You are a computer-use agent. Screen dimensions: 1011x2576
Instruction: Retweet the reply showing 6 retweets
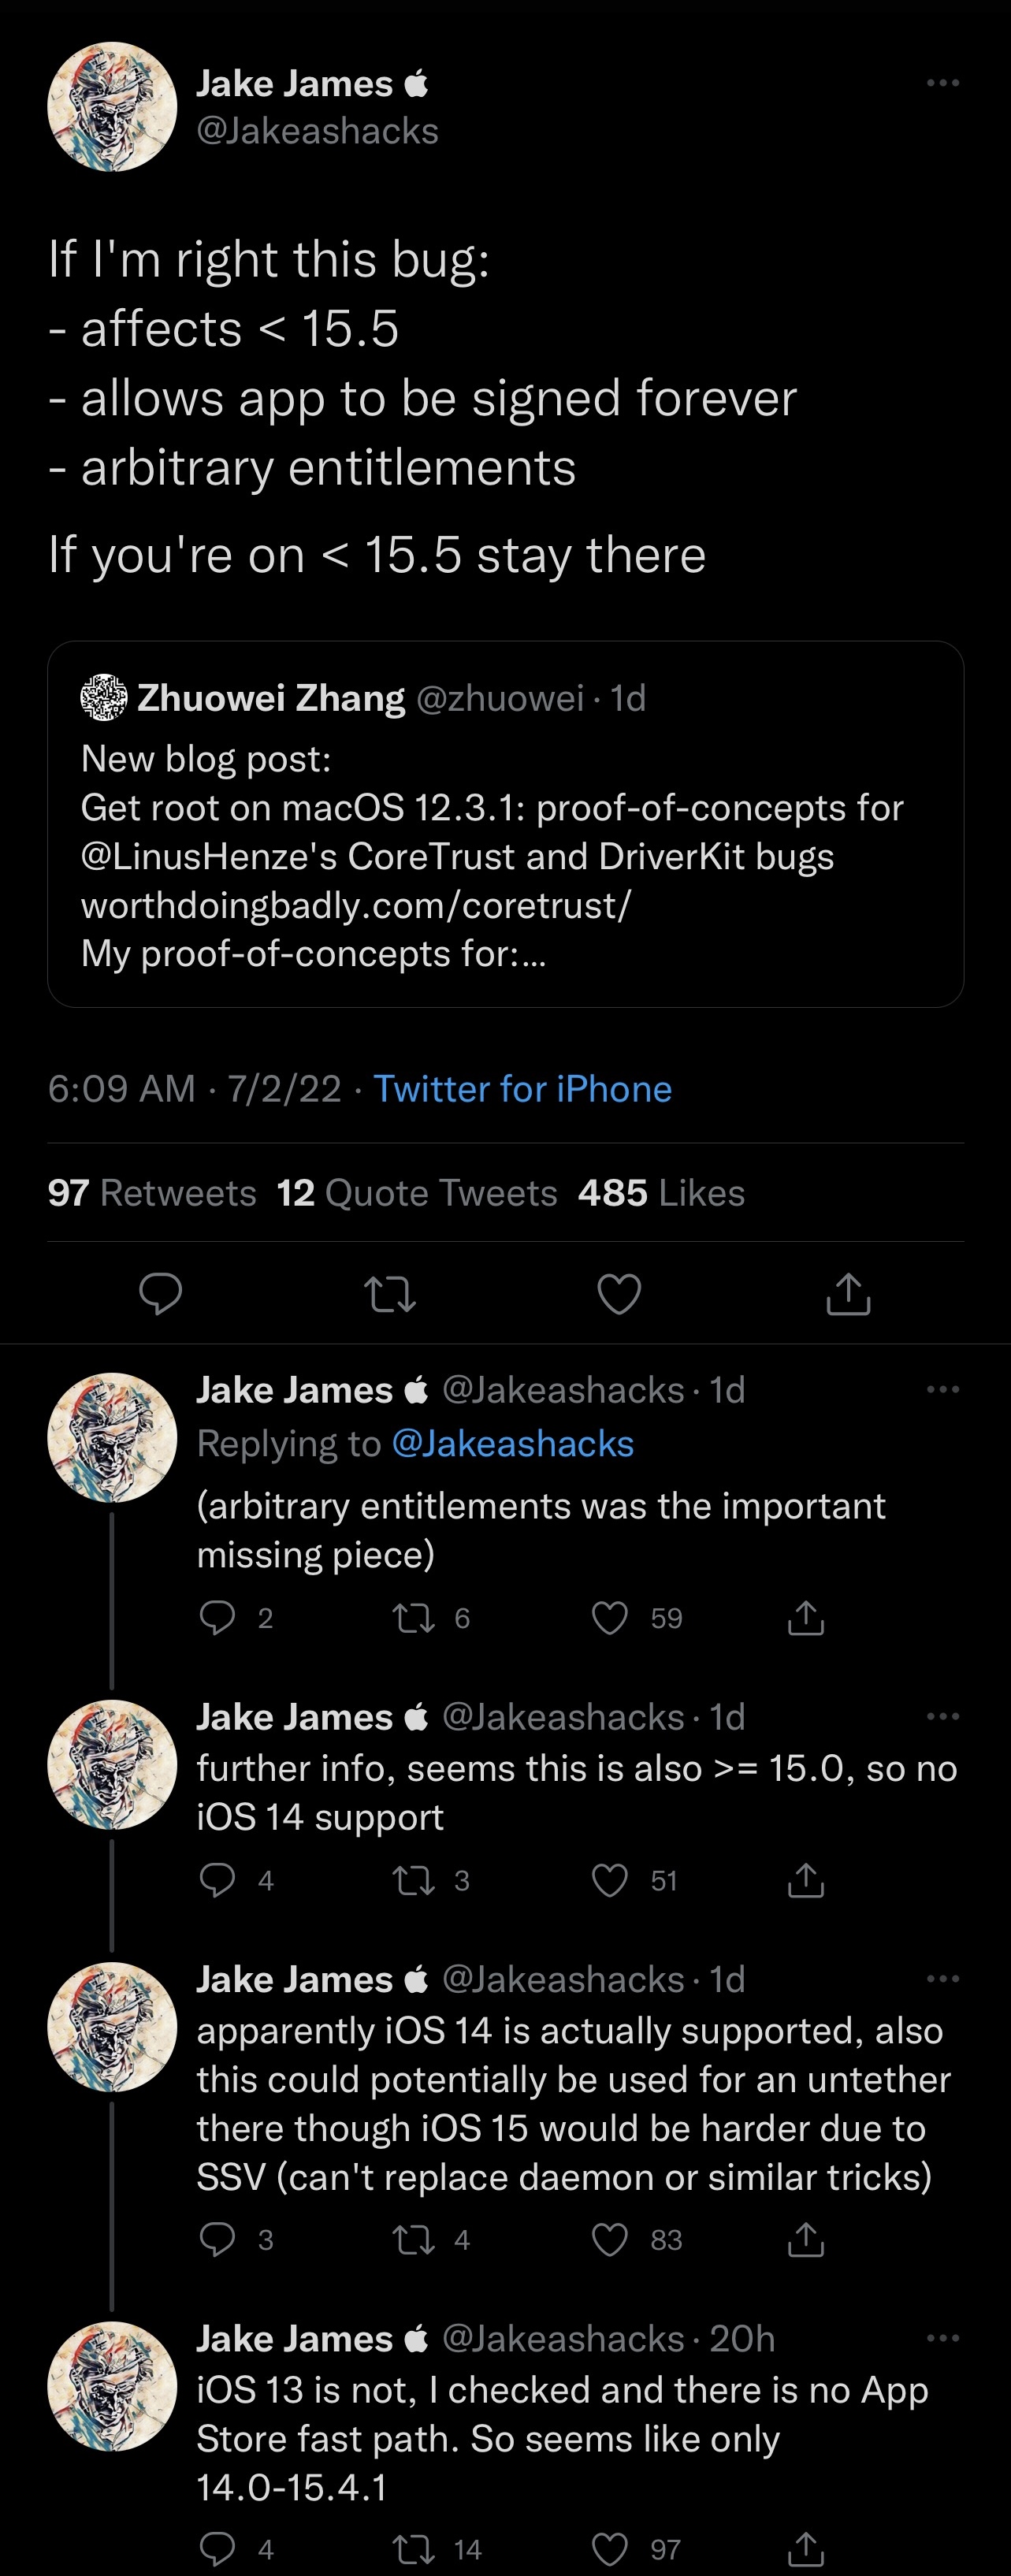[x=414, y=1618]
